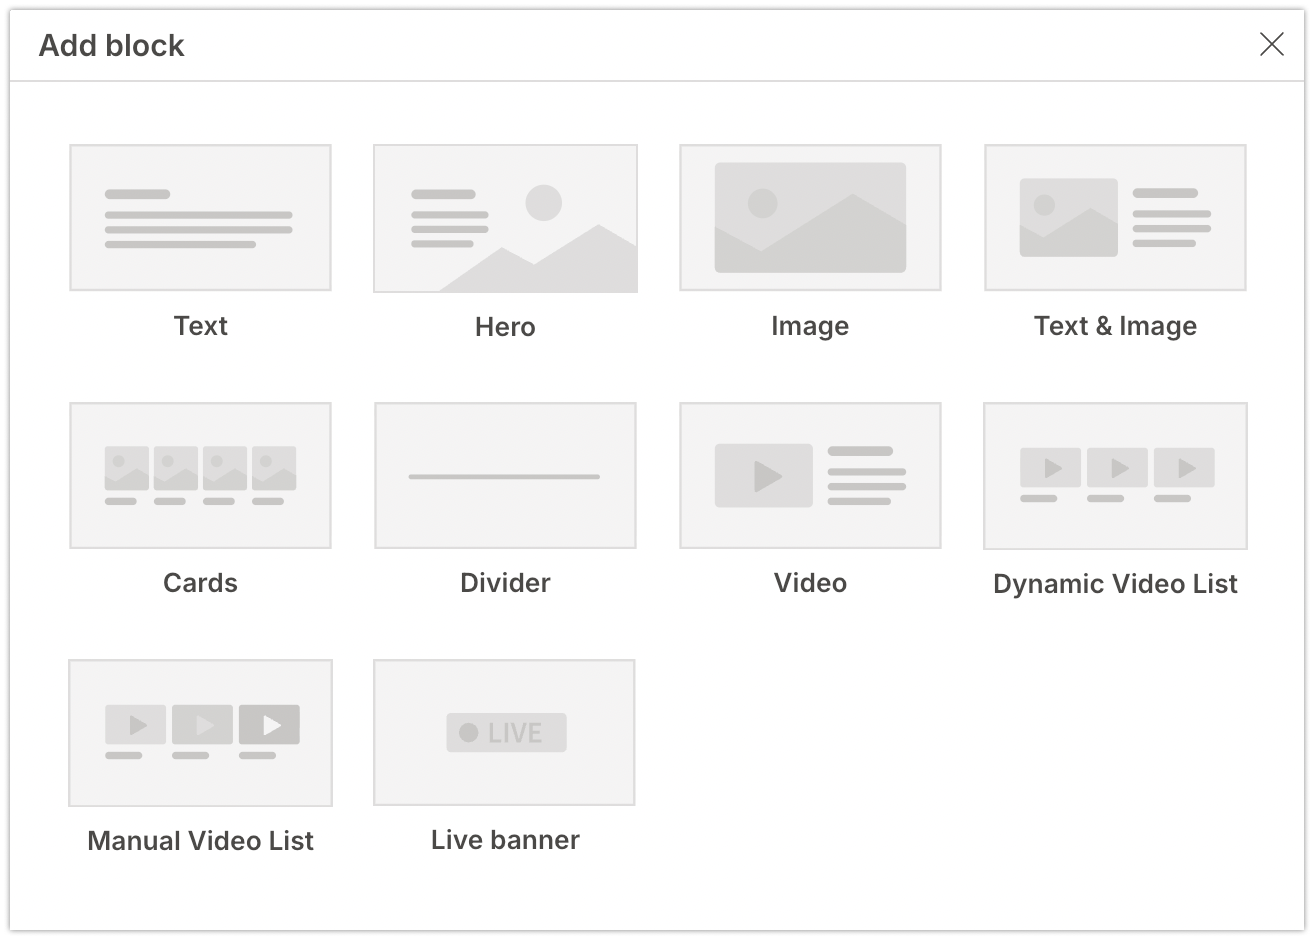Click the "Manual Video List" caption

coord(200,841)
